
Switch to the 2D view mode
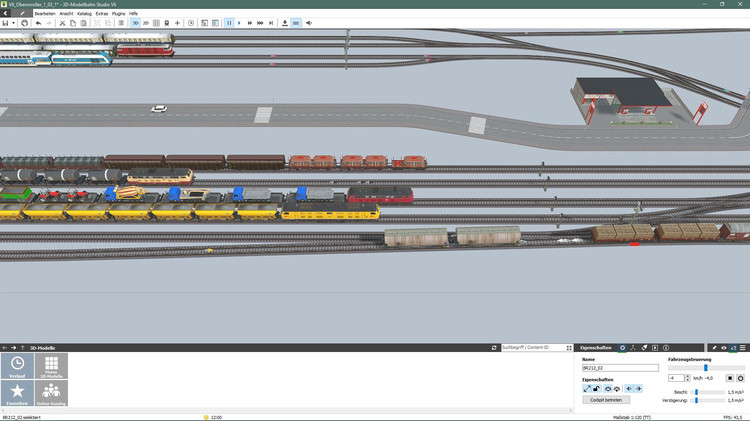[x=146, y=22]
